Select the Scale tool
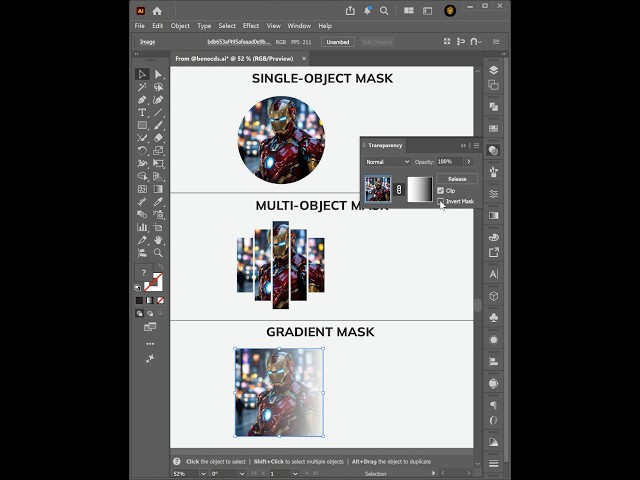 click(x=158, y=151)
